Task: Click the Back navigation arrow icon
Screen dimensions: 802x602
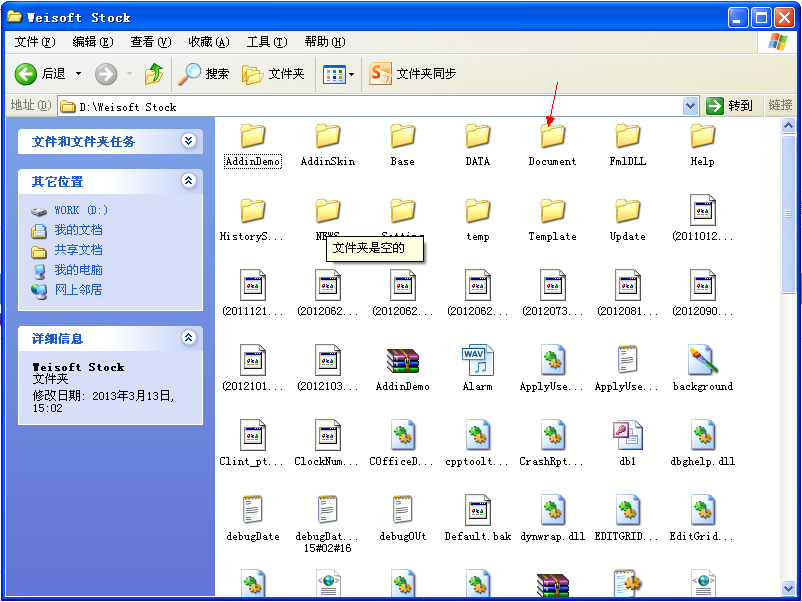Action: (26, 74)
